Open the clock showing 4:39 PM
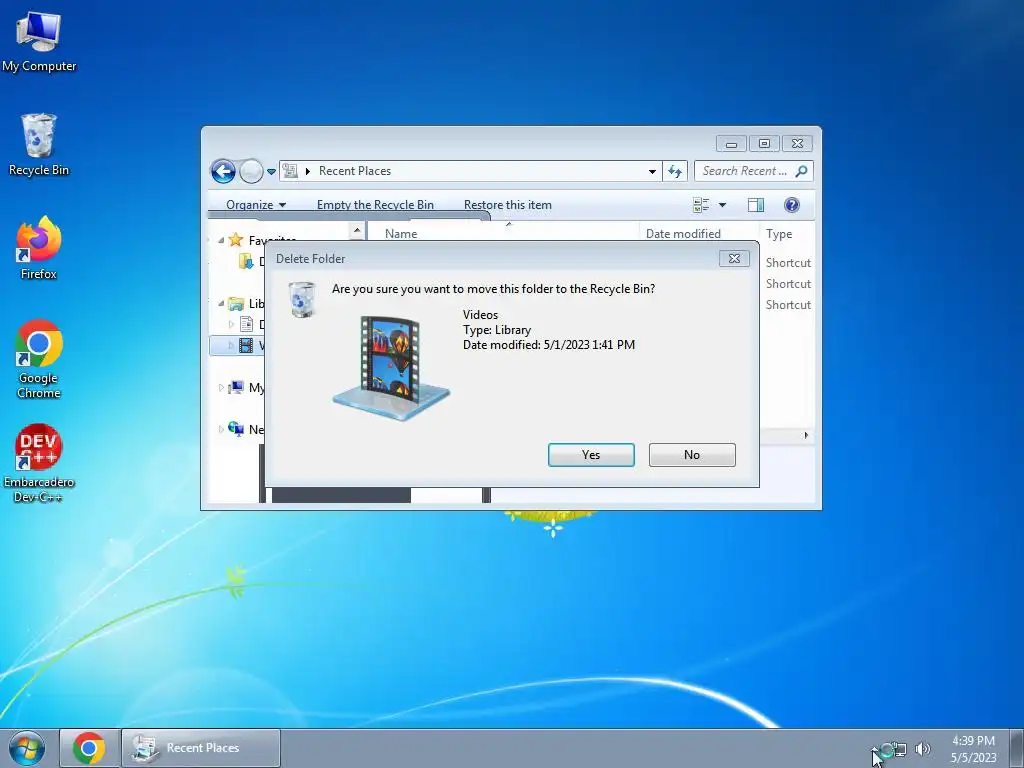1024x768 pixels. click(x=973, y=749)
